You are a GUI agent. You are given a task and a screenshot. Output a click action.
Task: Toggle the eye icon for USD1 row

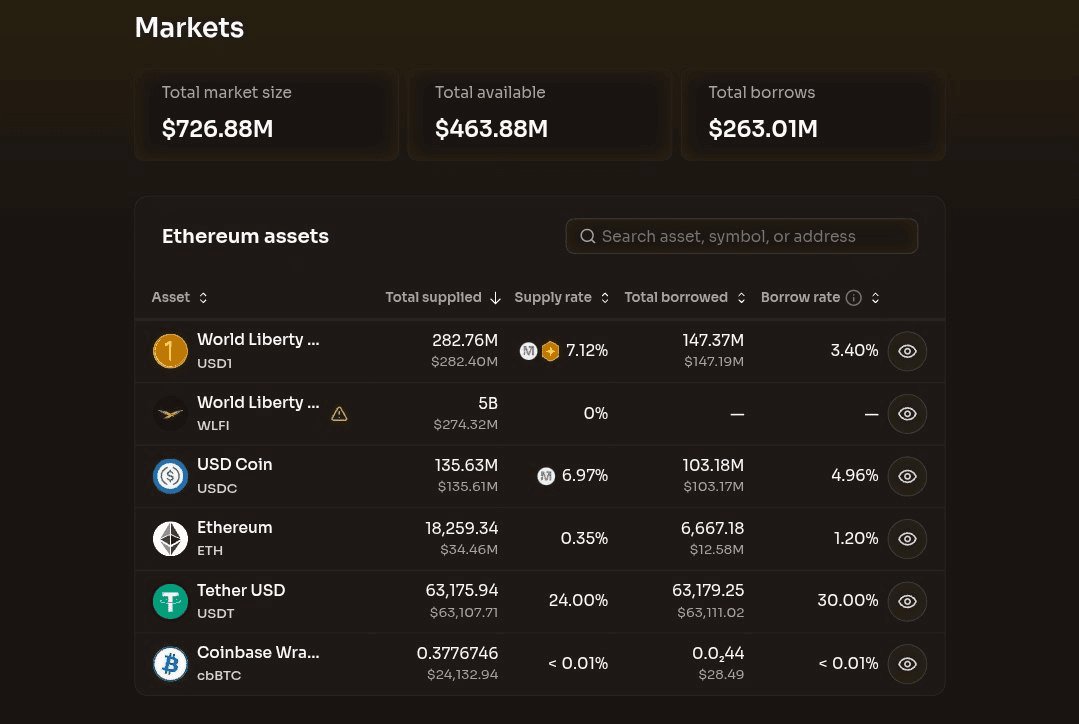[x=907, y=351]
